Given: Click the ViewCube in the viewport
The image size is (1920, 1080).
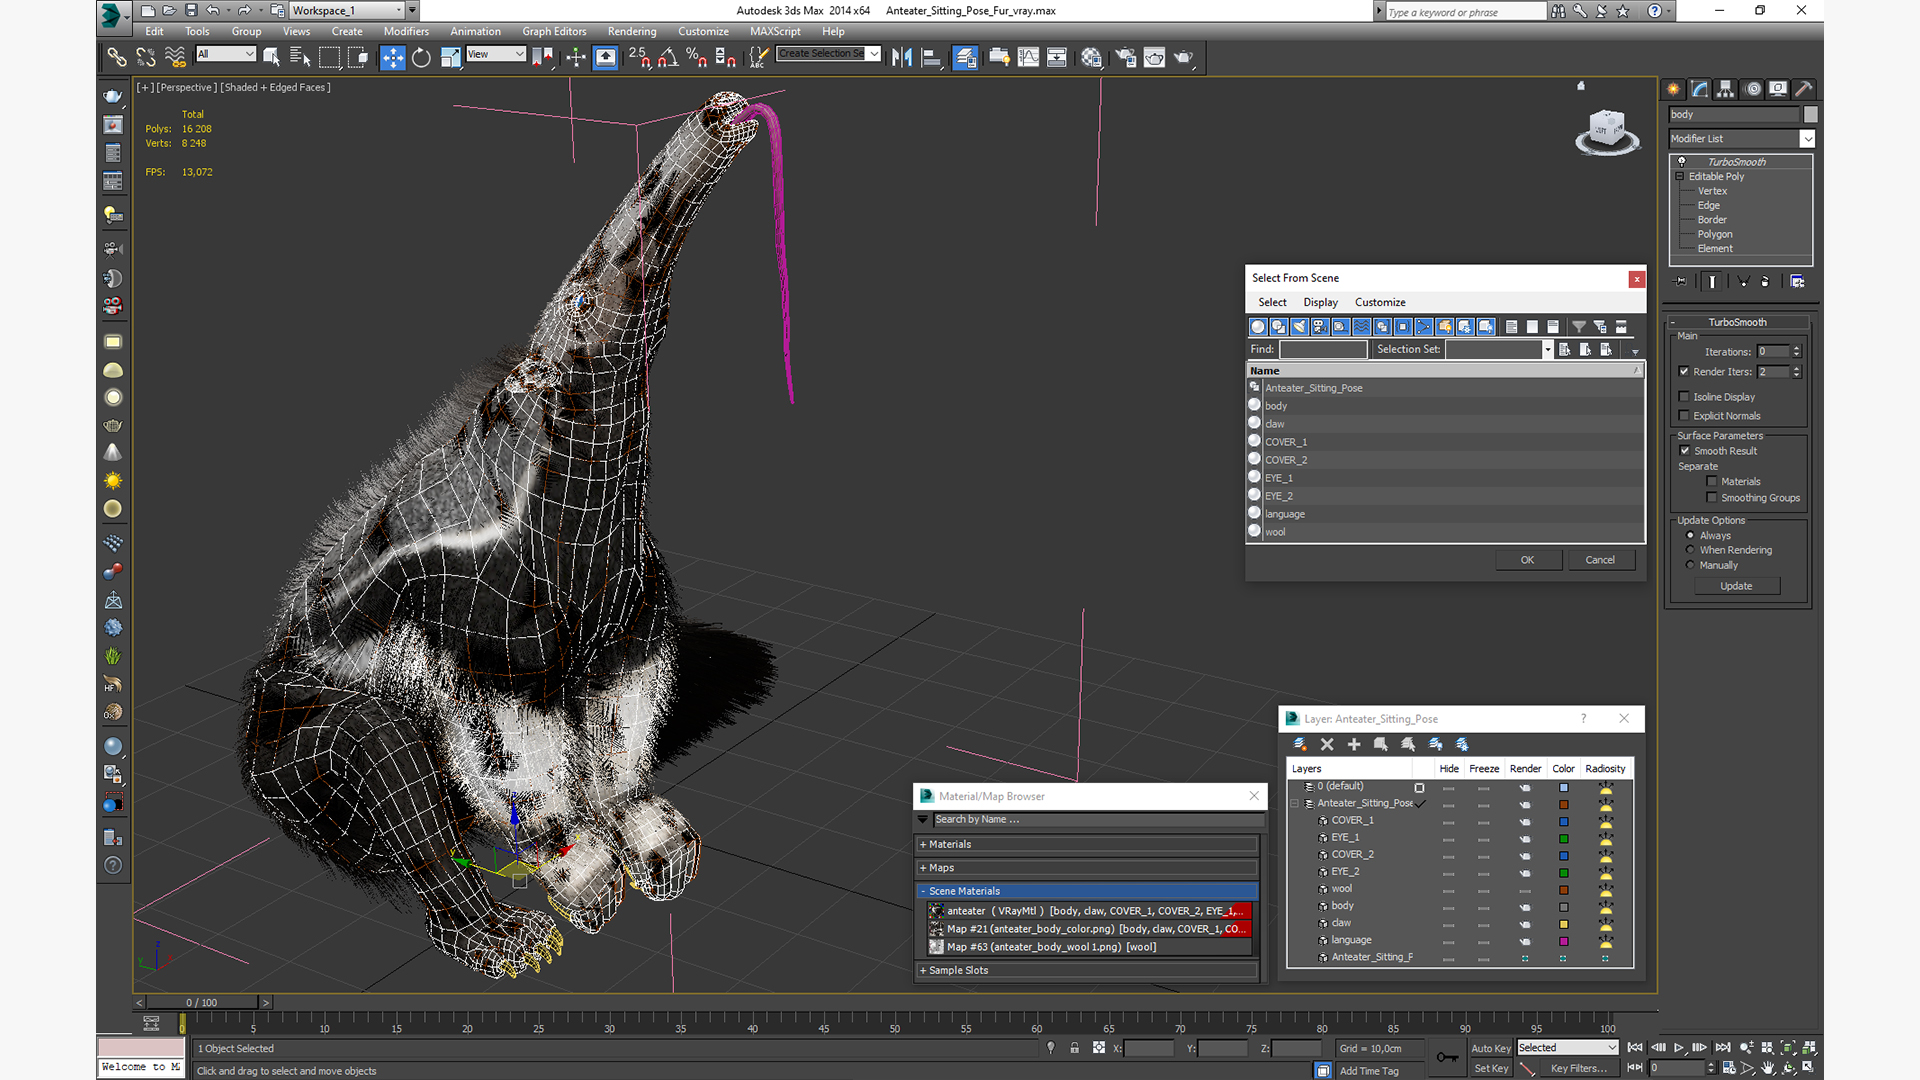Looking at the screenshot, I should pyautogui.click(x=1607, y=132).
